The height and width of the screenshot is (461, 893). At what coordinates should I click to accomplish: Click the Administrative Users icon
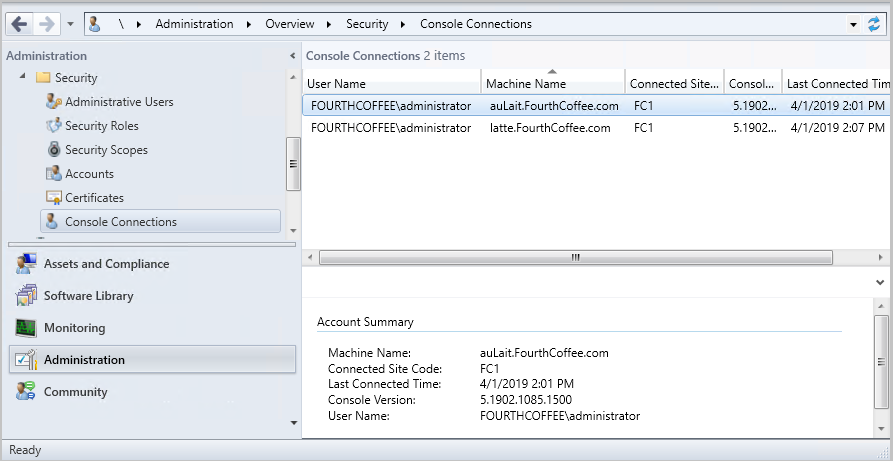(x=54, y=102)
